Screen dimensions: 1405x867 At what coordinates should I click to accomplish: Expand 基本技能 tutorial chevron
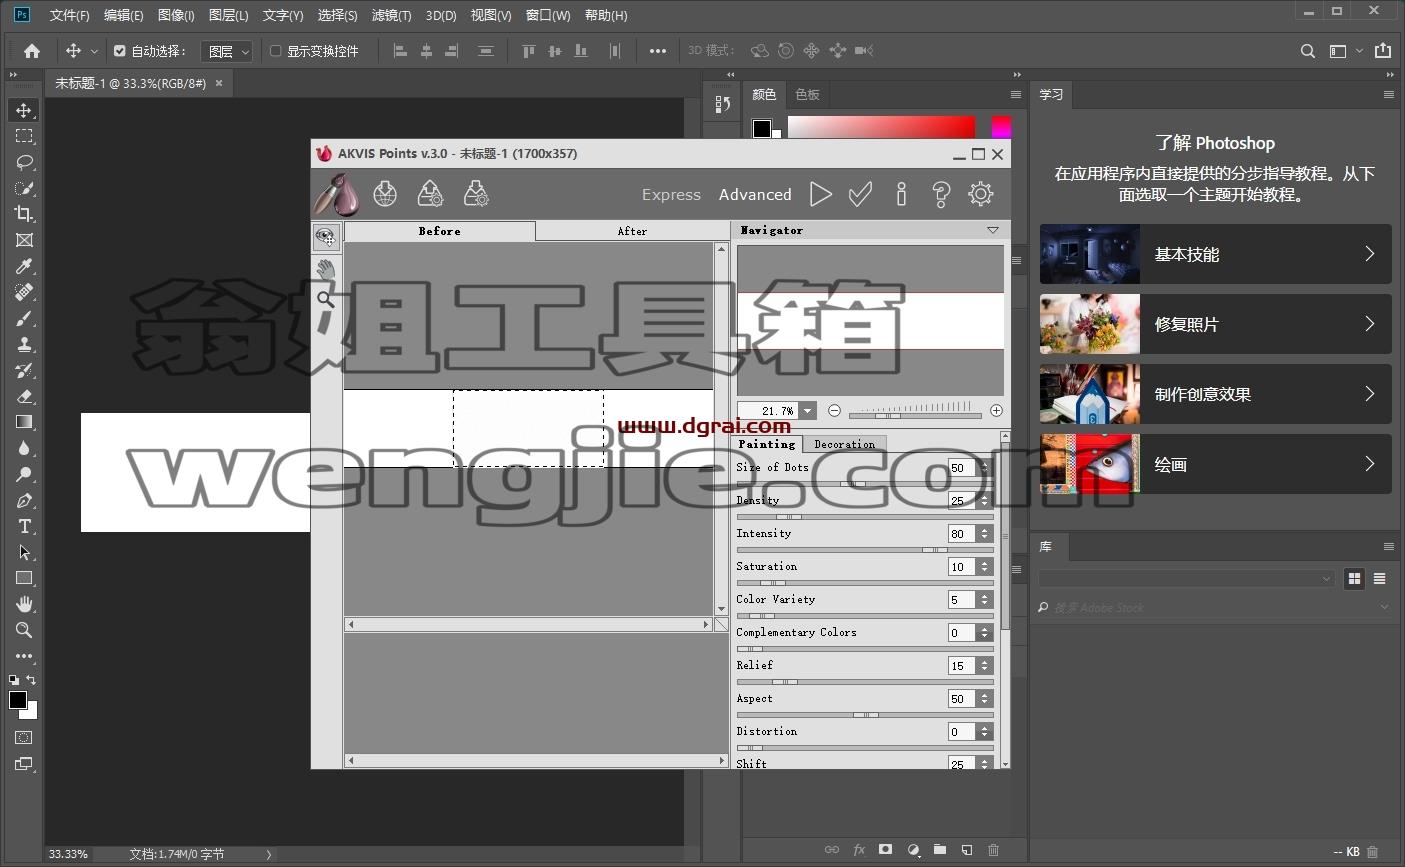[x=1370, y=254]
